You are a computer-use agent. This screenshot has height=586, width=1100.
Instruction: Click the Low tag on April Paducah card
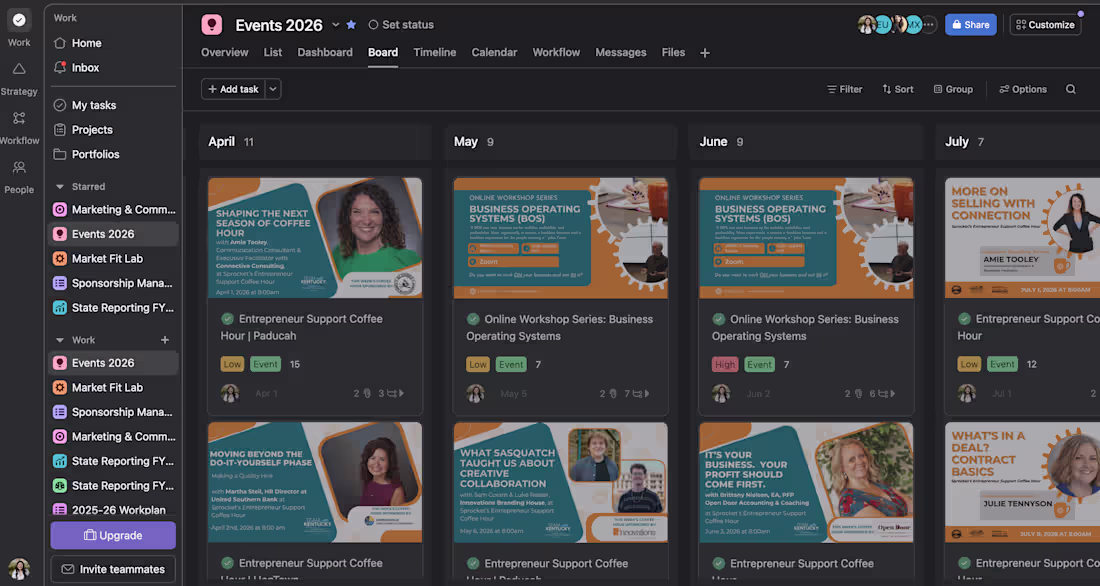click(x=232, y=364)
